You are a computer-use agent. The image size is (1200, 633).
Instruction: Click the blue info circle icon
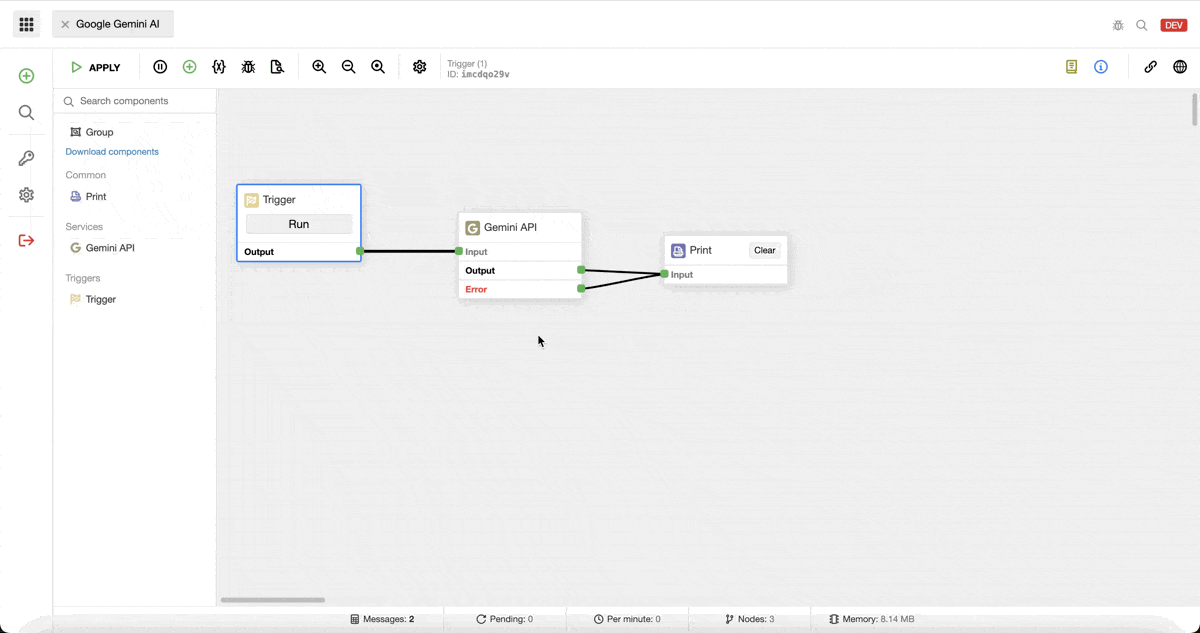coord(1101,67)
